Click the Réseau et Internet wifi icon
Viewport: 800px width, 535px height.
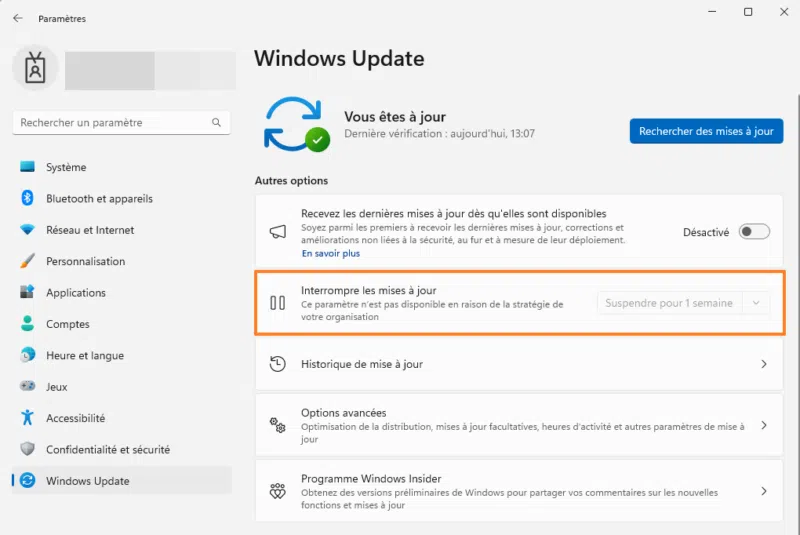pos(27,230)
